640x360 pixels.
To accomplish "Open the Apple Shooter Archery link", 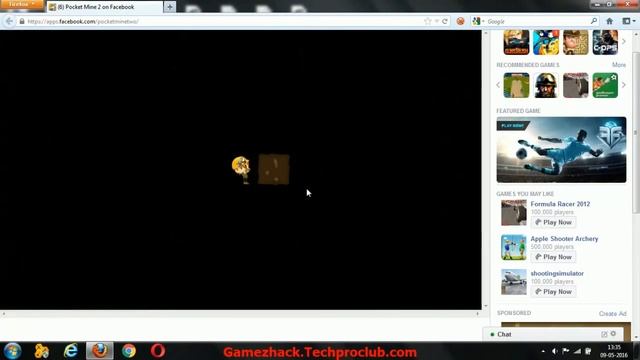I will coord(564,238).
